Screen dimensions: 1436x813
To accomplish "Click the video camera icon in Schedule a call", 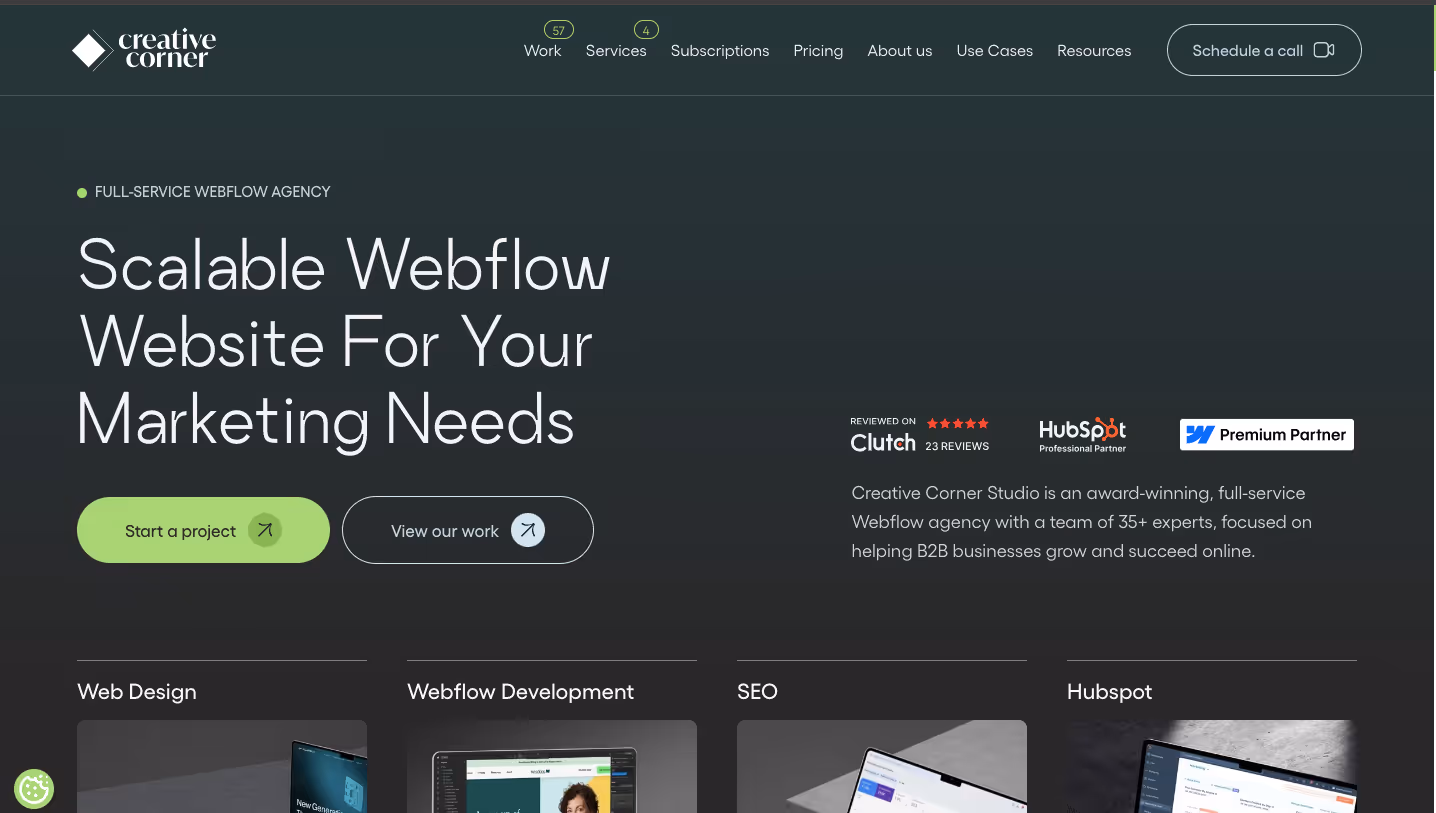I will (1324, 50).
